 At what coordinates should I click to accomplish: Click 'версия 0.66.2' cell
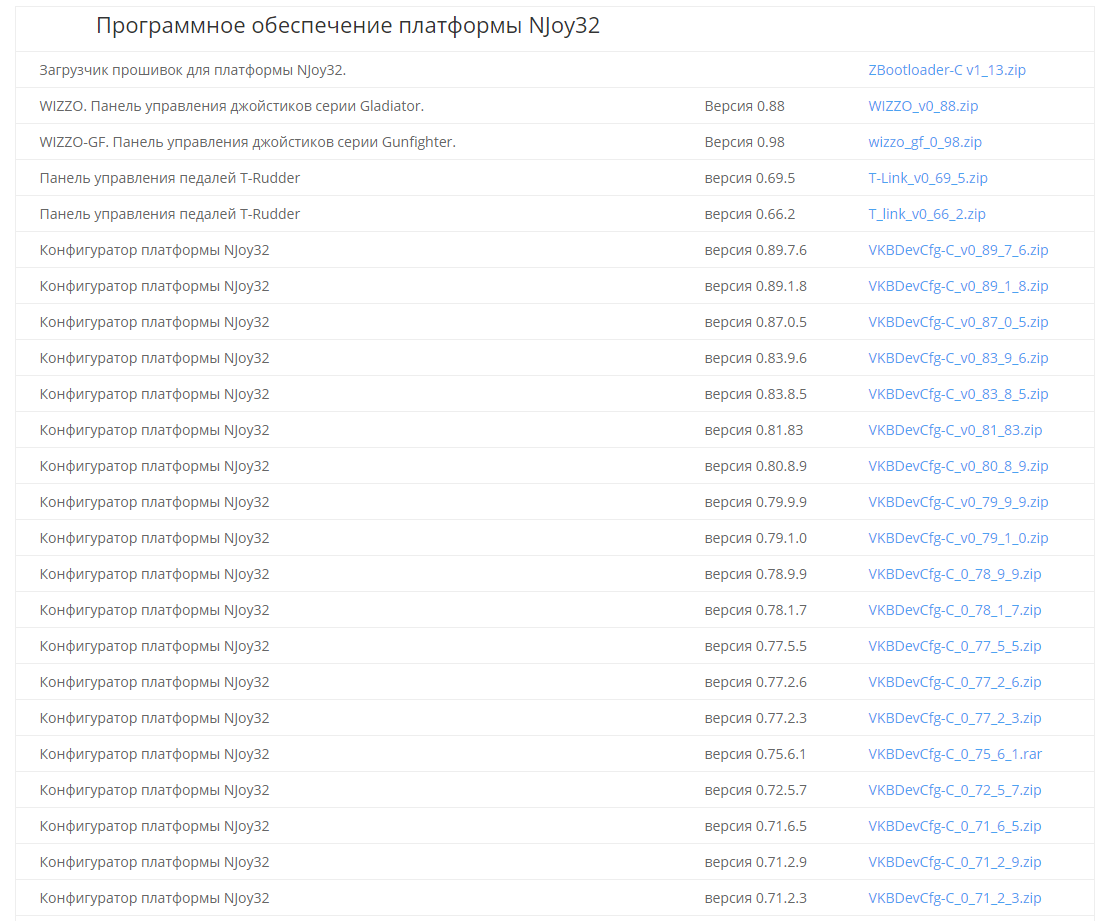(749, 214)
